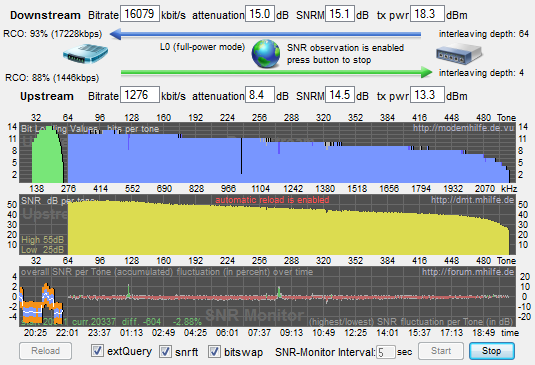This screenshot has width=535, height=365.
Task: Click the 'Upstream' heading
Action: 47,96
